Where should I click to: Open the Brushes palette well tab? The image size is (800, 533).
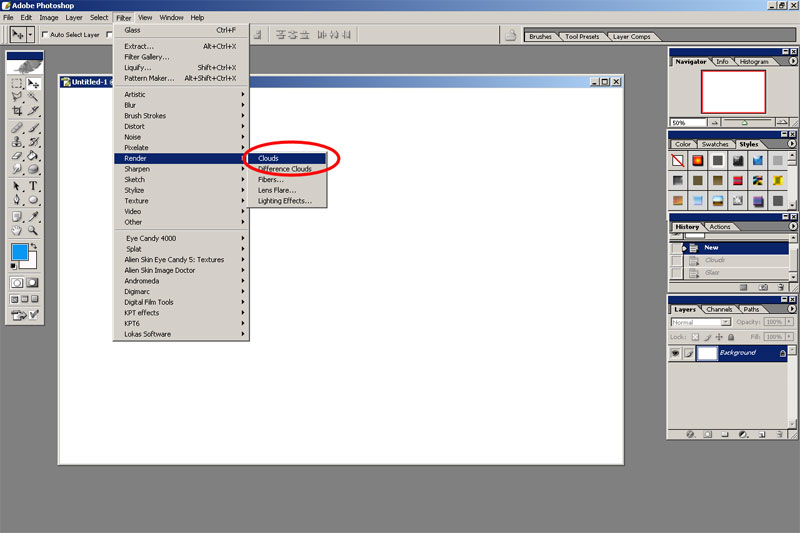click(540, 37)
